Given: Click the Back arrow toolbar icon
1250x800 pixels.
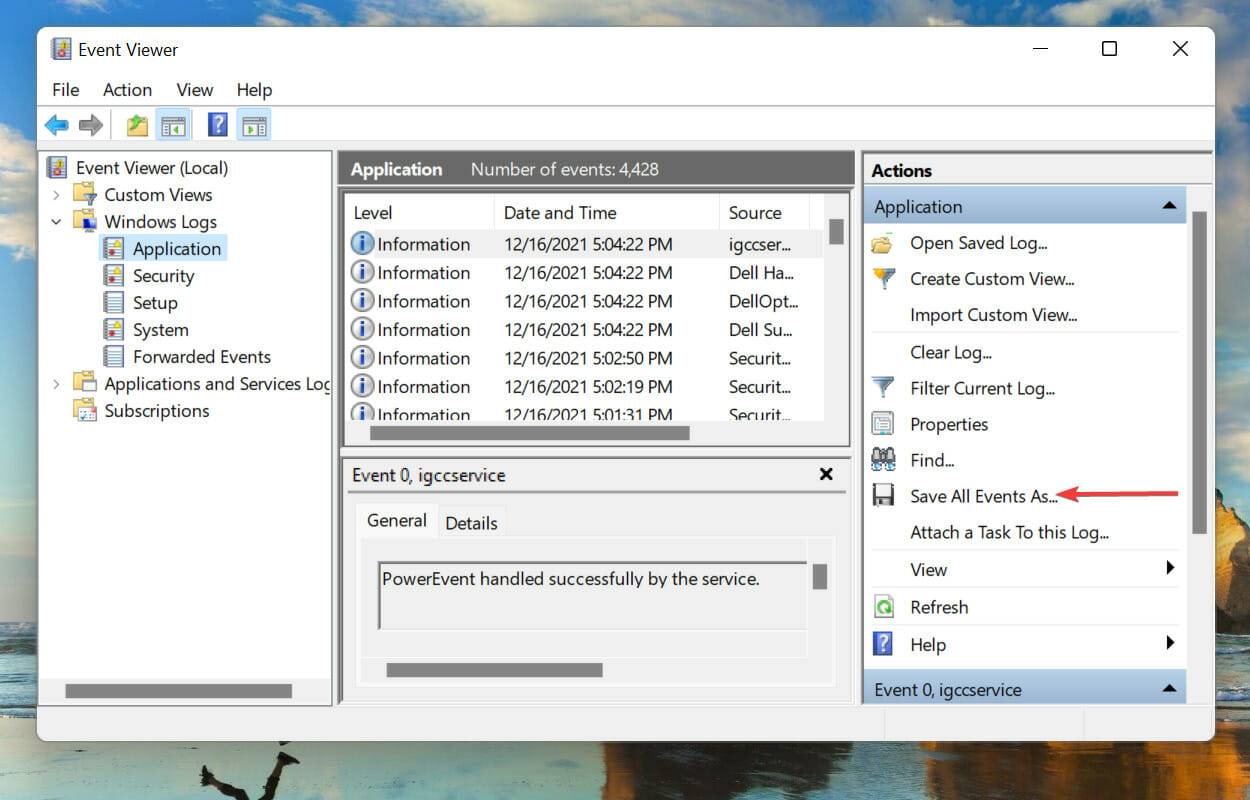Looking at the screenshot, I should 57,125.
